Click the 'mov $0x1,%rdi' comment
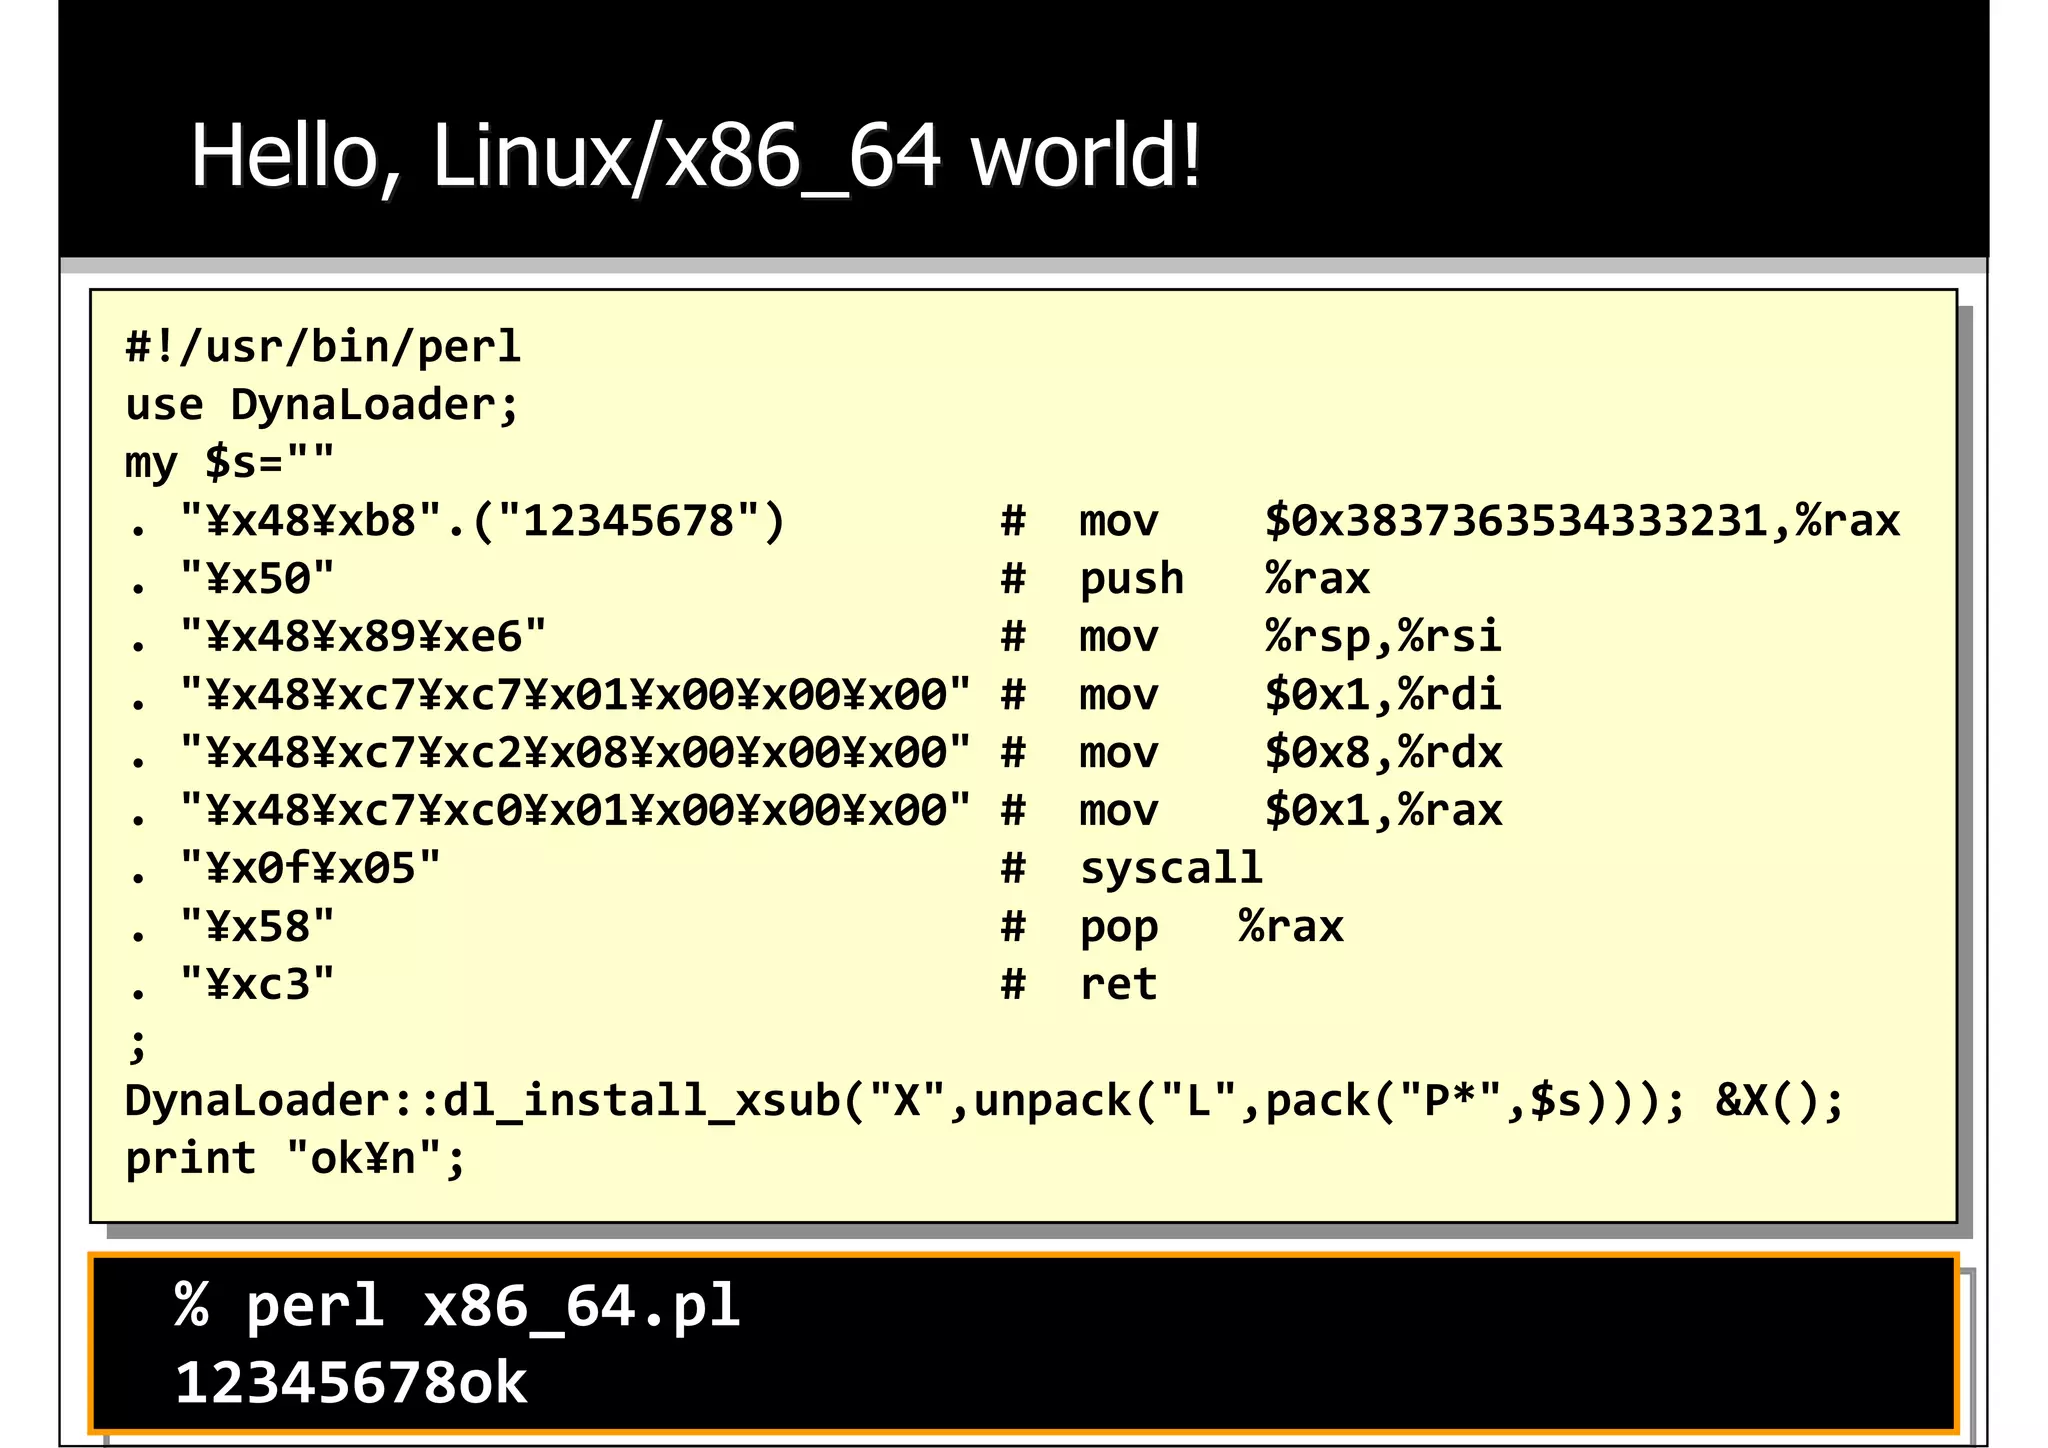The height and width of the screenshot is (1448, 2048). tap(1290, 695)
